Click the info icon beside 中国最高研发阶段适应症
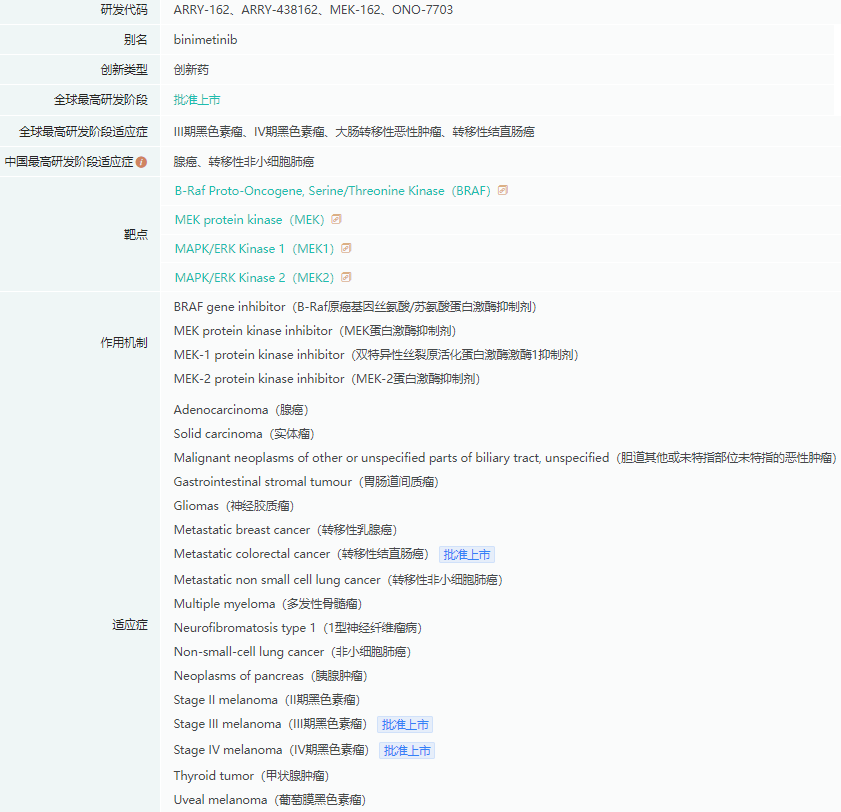 [x=142, y=162]
